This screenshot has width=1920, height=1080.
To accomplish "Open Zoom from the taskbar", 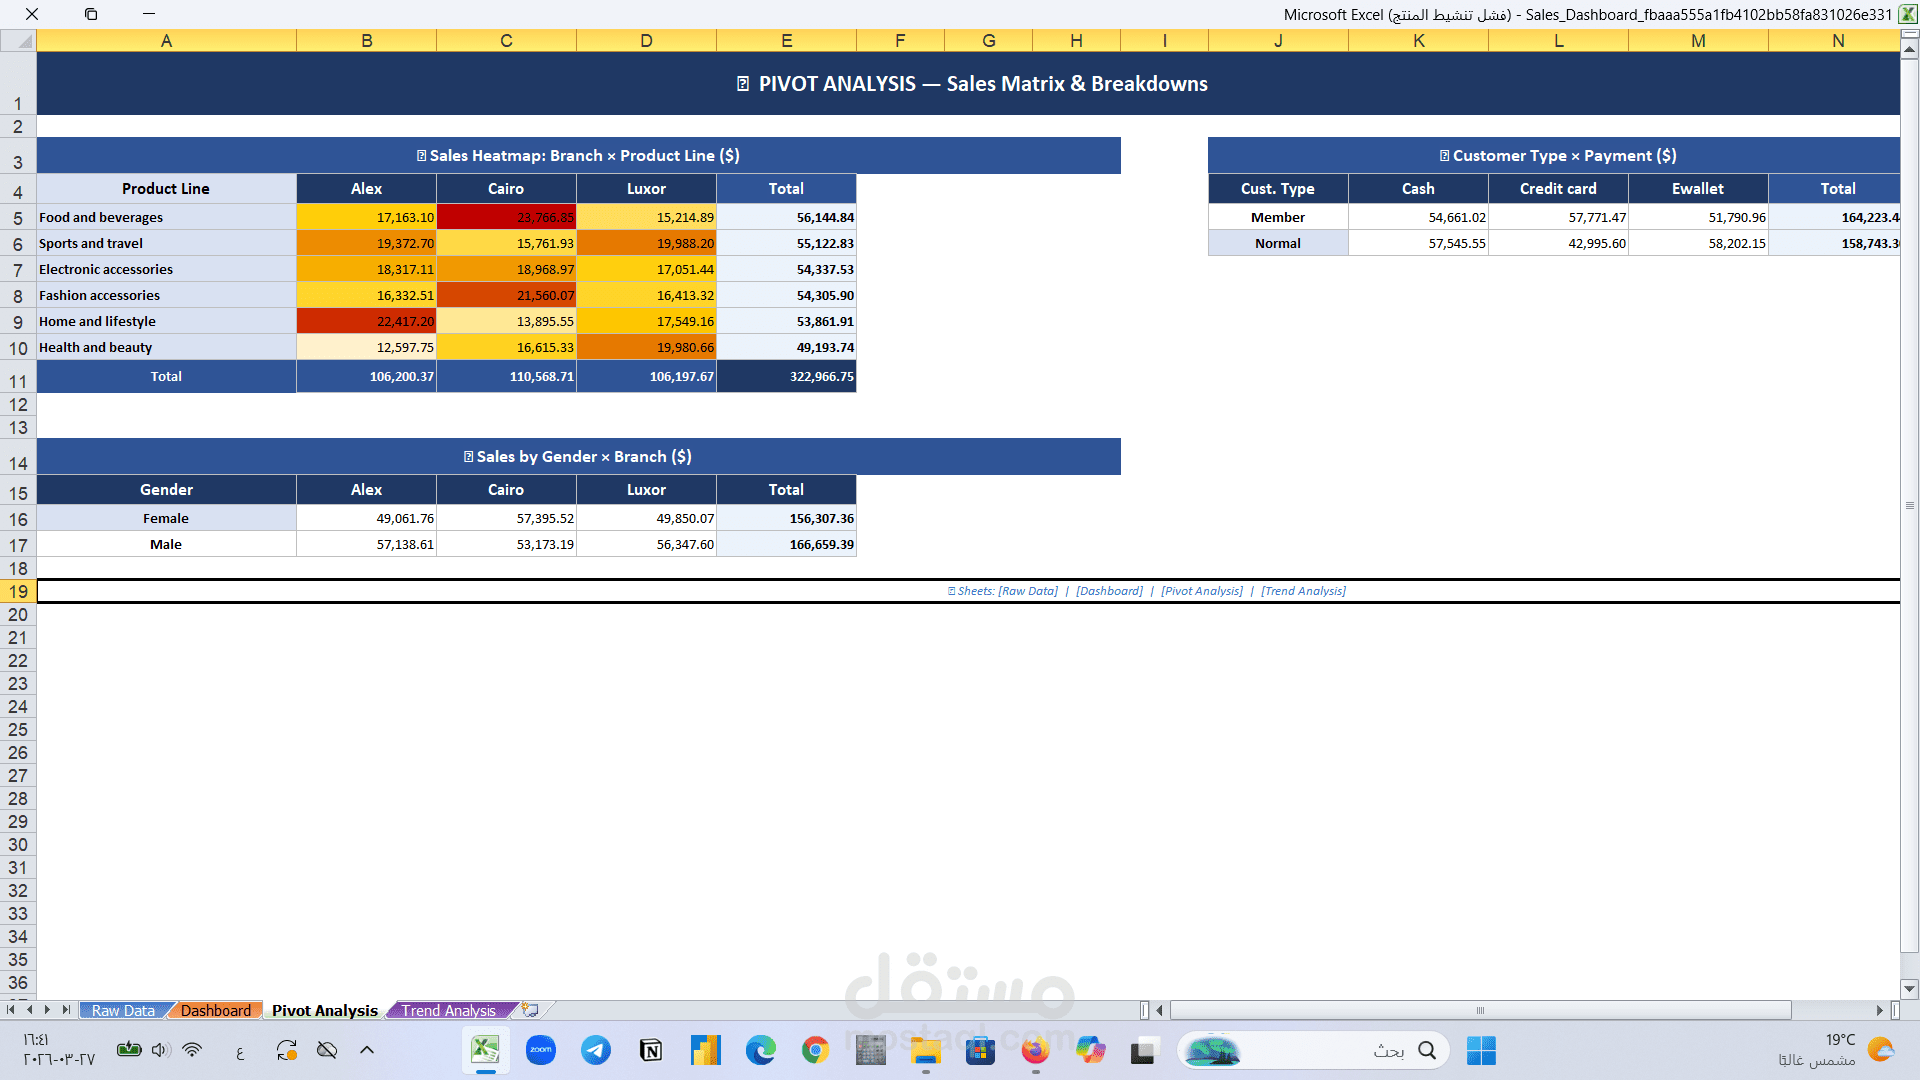I will click(x=541, y=1050).
